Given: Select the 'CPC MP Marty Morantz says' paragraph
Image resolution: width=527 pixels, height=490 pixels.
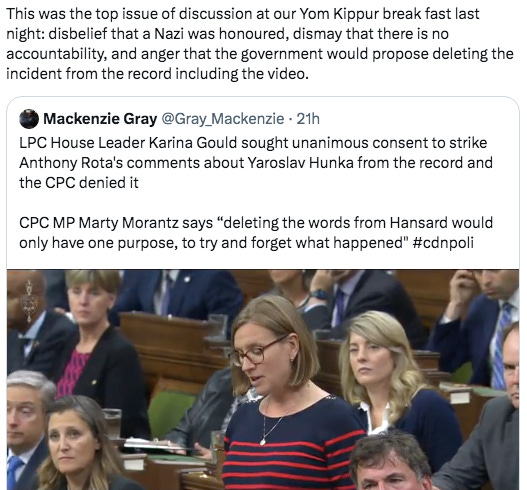Looking at the screenshot, I should tap(256, 233).
